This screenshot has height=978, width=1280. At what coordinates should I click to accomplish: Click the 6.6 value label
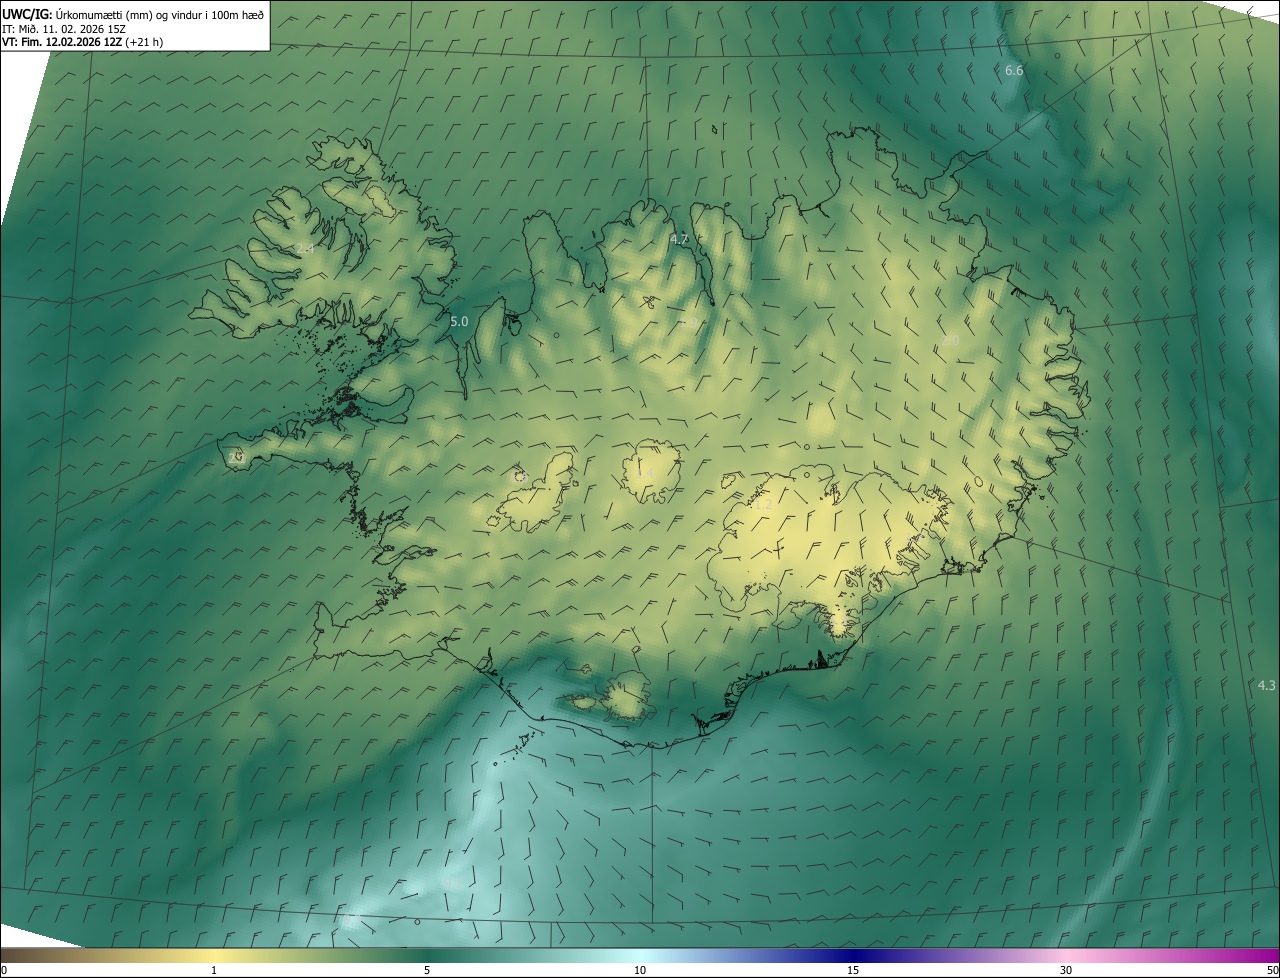(x=1014, y=70)
